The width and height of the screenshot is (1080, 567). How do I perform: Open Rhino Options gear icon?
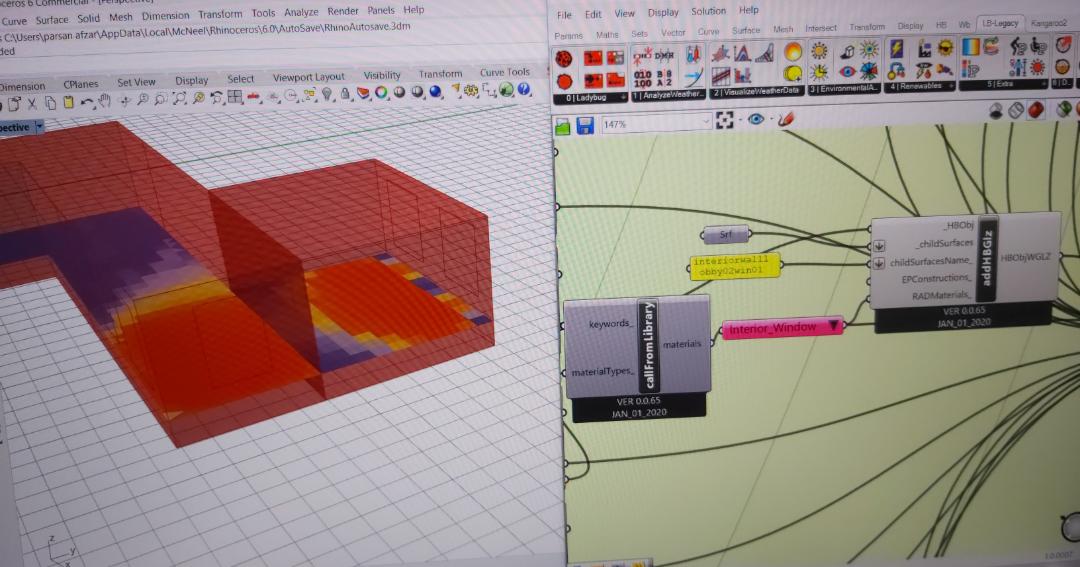coord(471,90)
